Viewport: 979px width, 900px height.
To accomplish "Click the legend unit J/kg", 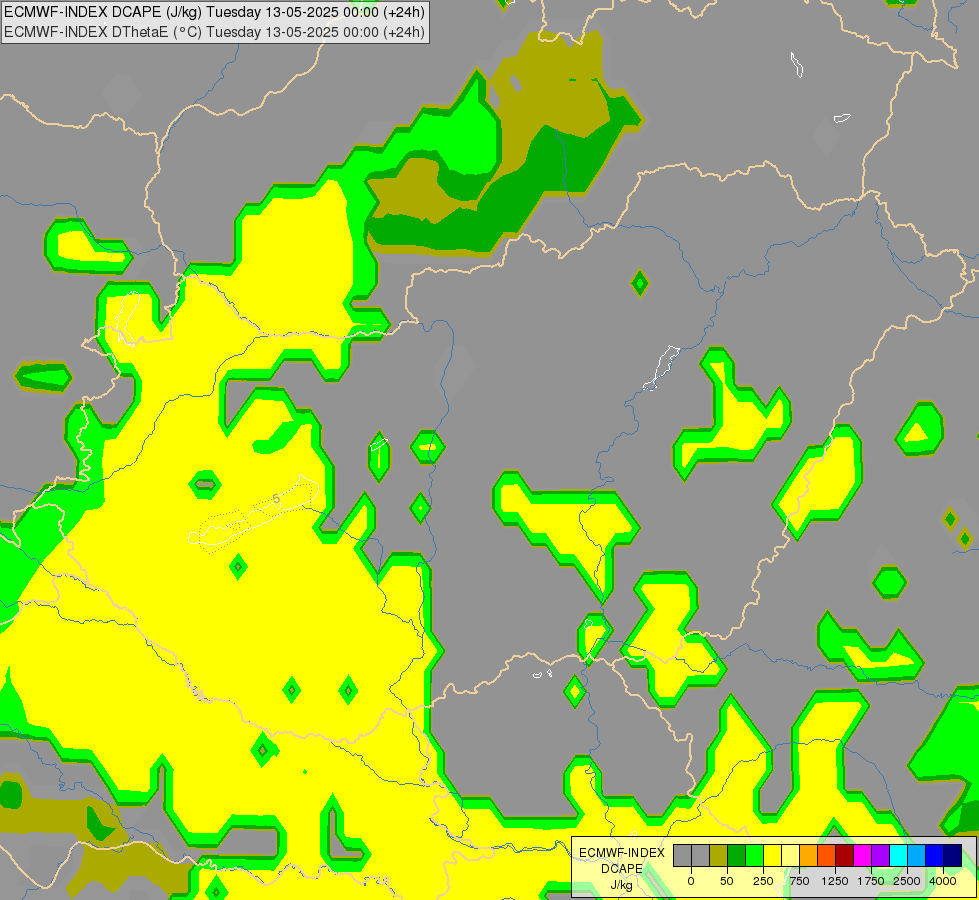I will coord(622,885).
